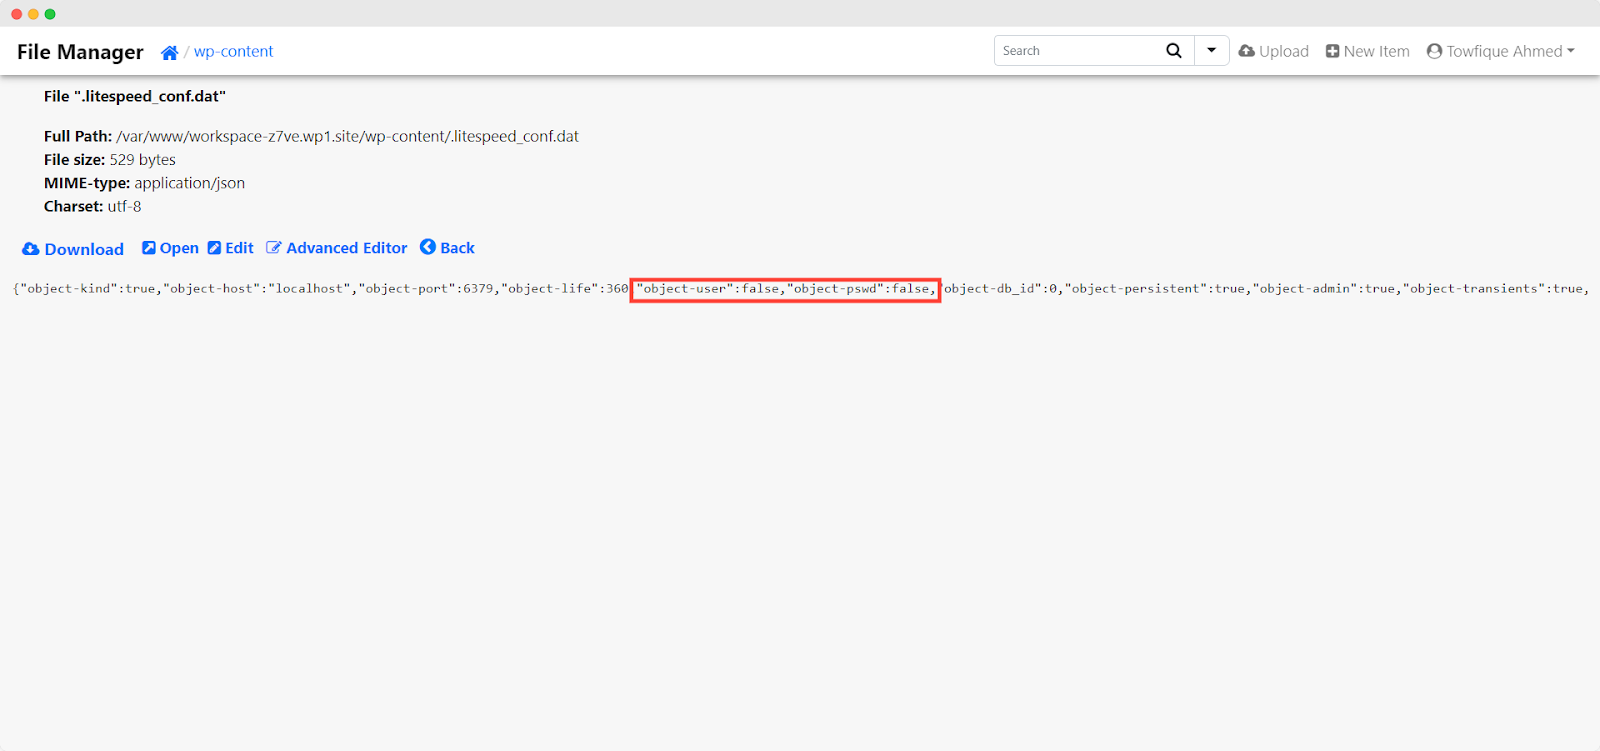Viewport: 1600px width, 751px height.
Task: Launch the Advanced Editor link
Action: click(347, 248)
